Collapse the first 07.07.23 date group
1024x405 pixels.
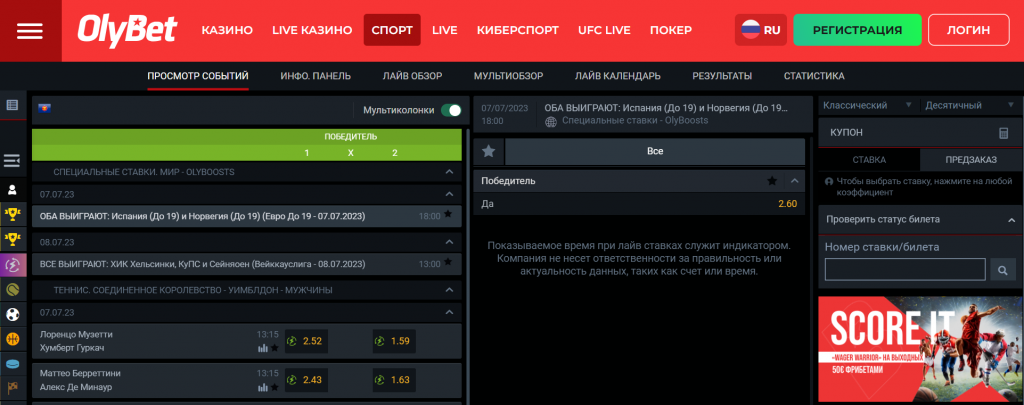[449, 194]
